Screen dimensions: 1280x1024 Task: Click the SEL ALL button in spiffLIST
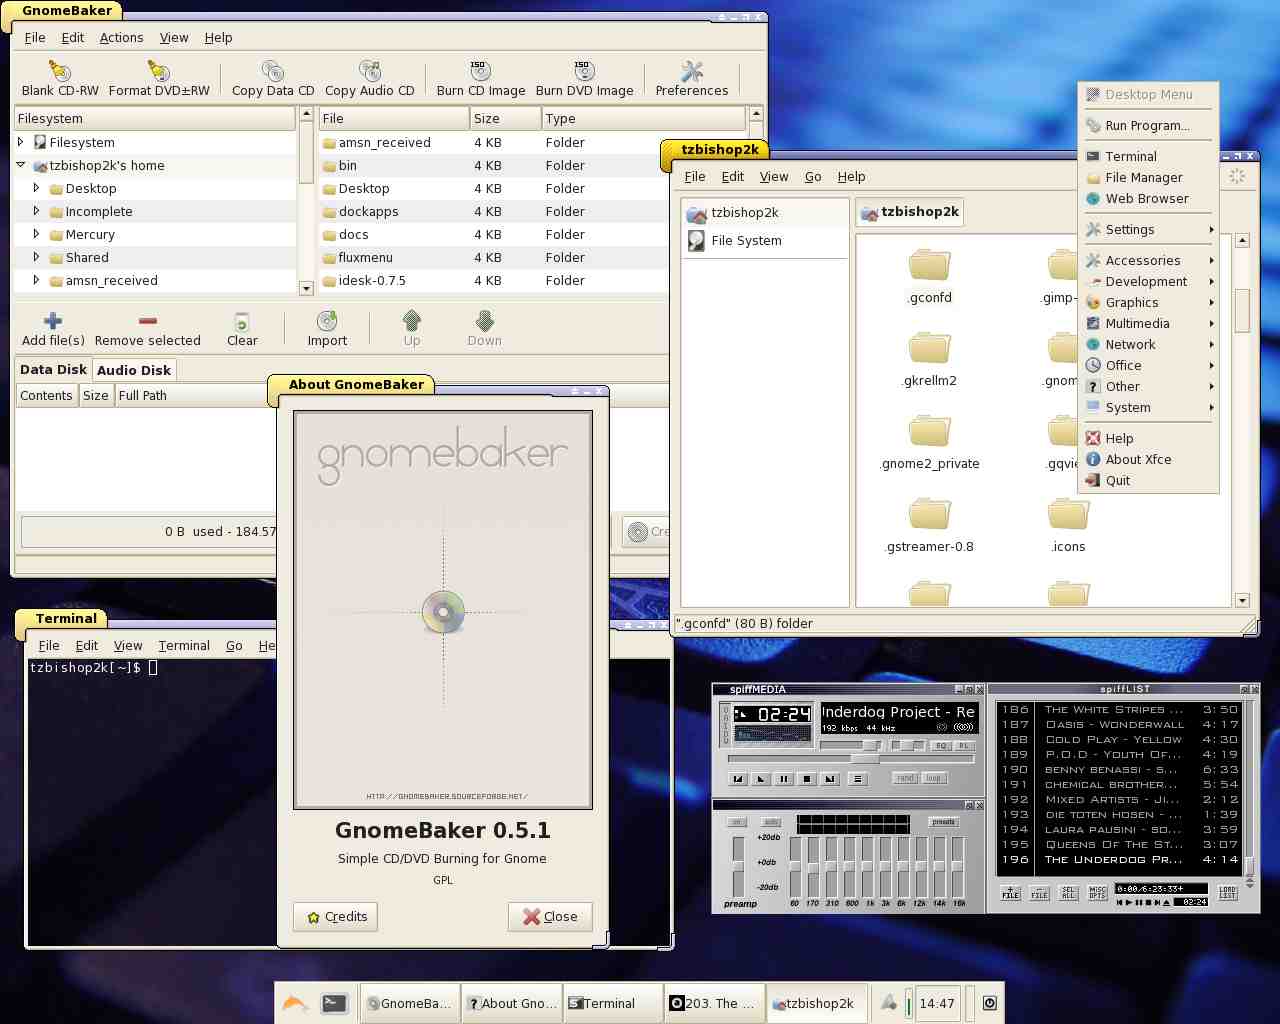(x=1068, y=893)
